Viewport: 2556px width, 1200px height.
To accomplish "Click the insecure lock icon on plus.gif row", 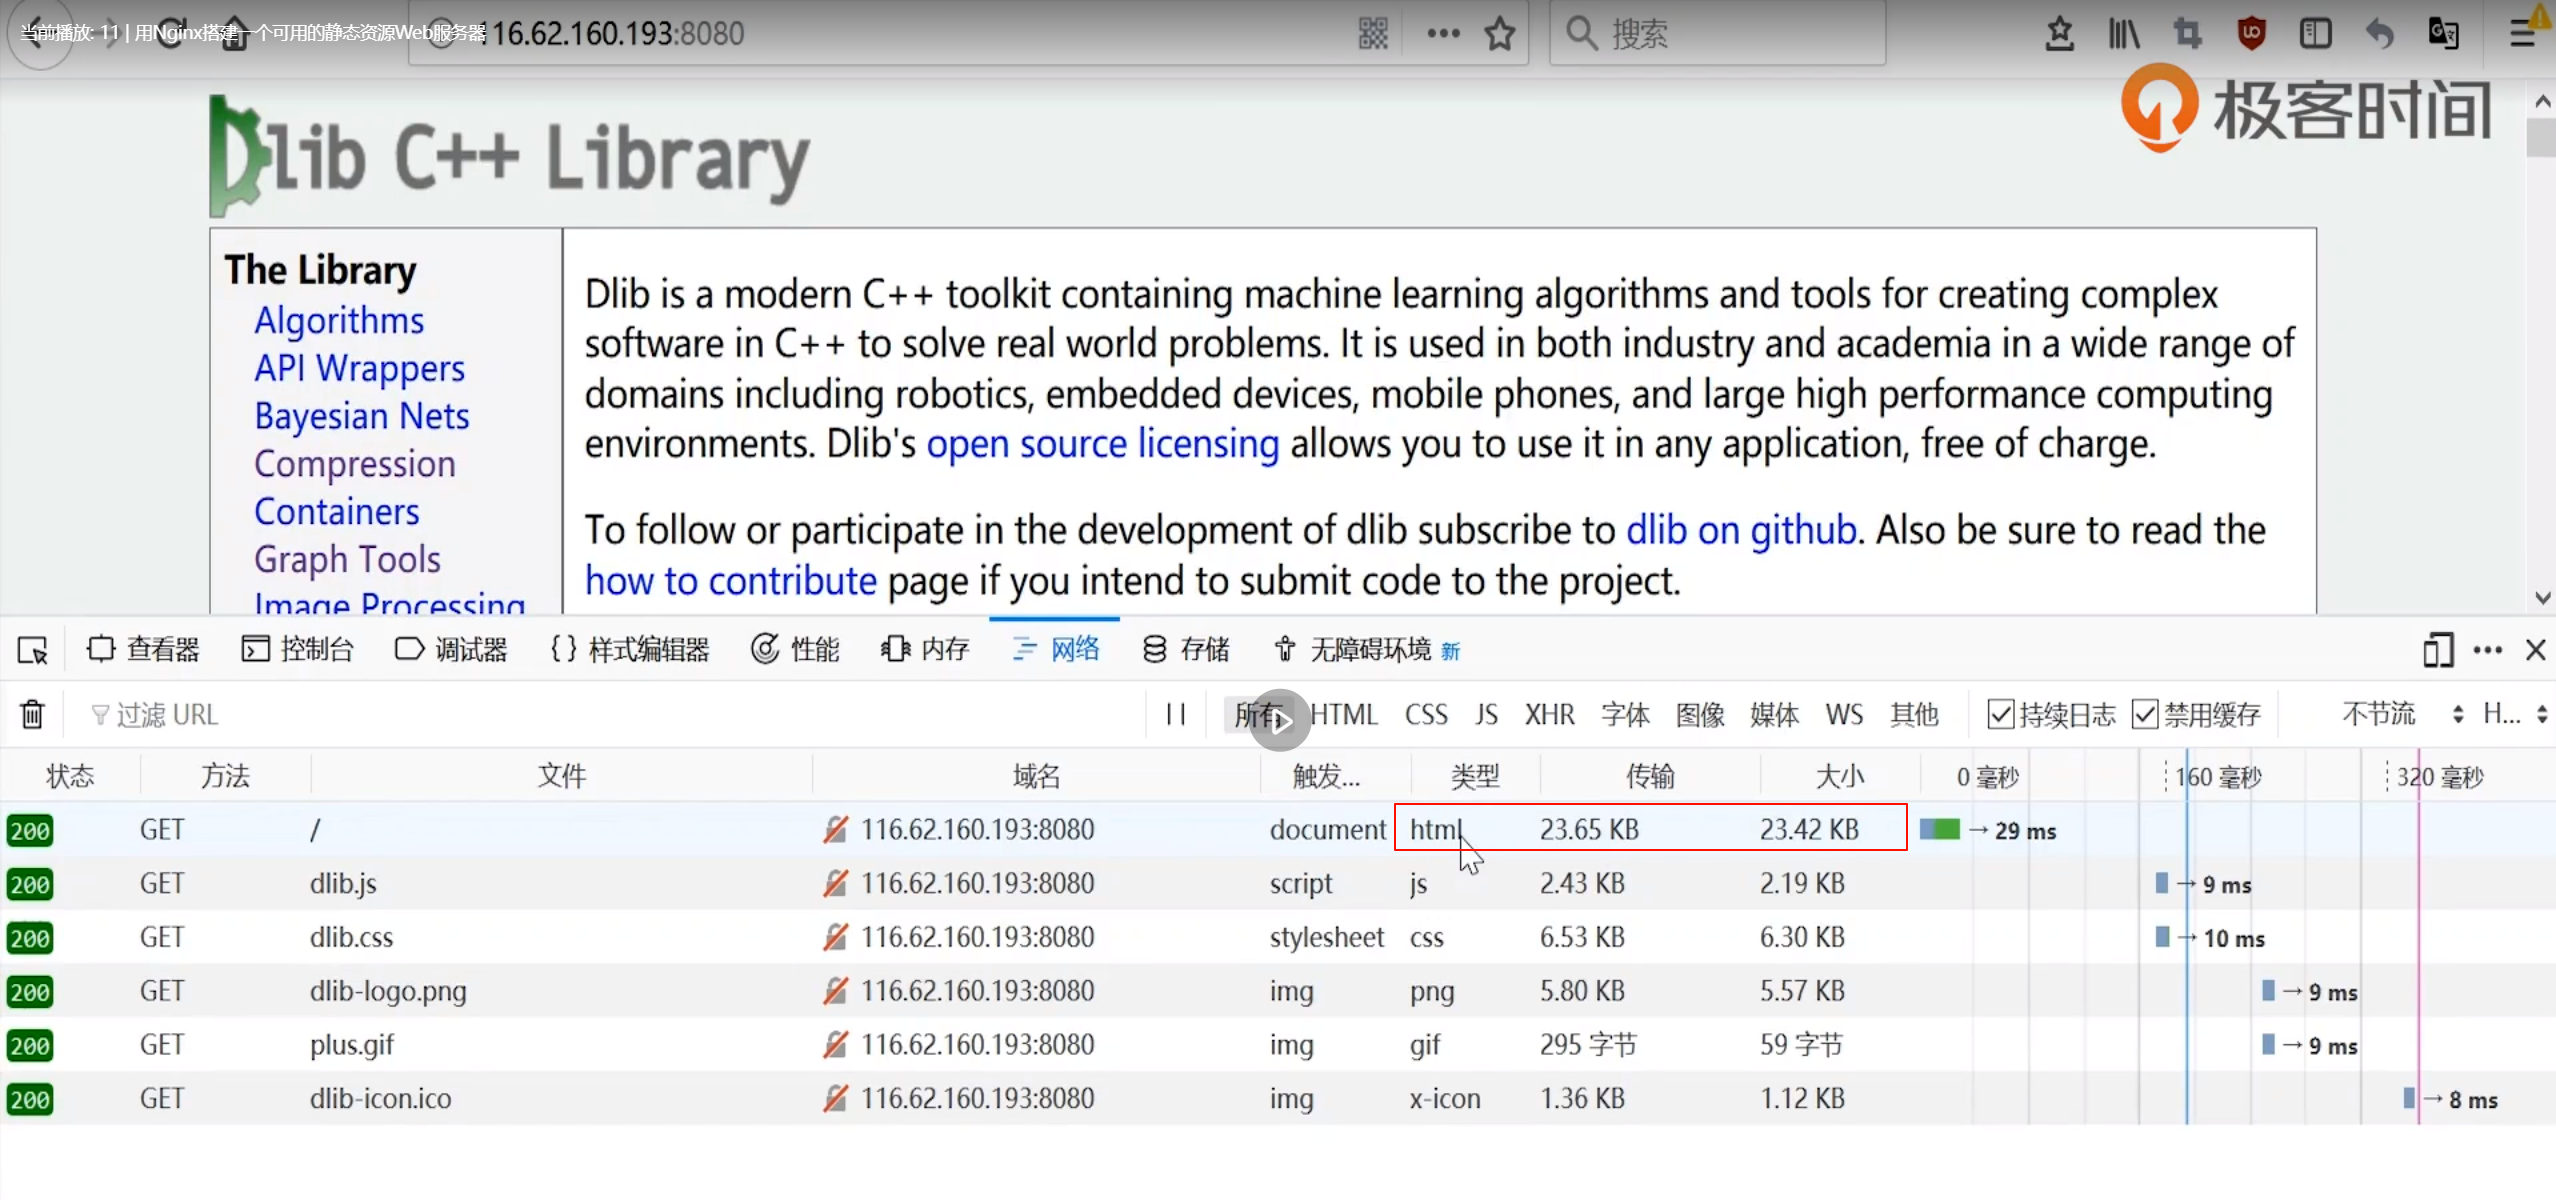I will point(835,1044).
